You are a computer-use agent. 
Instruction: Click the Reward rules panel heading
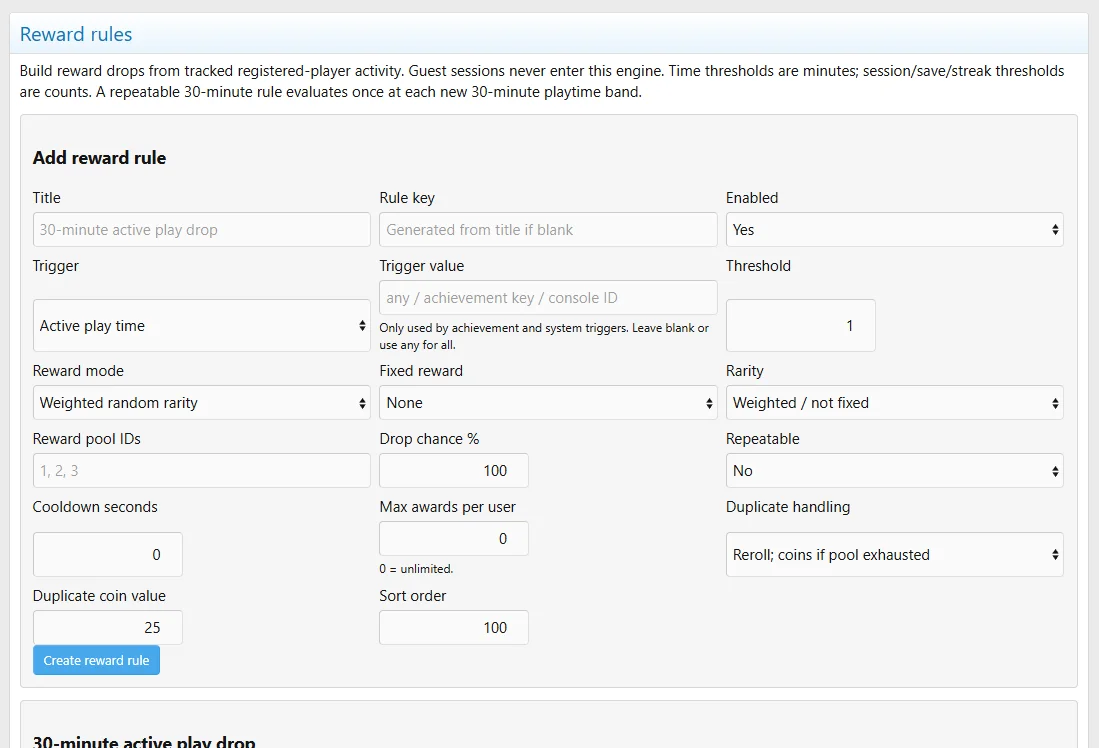[76, 34]
